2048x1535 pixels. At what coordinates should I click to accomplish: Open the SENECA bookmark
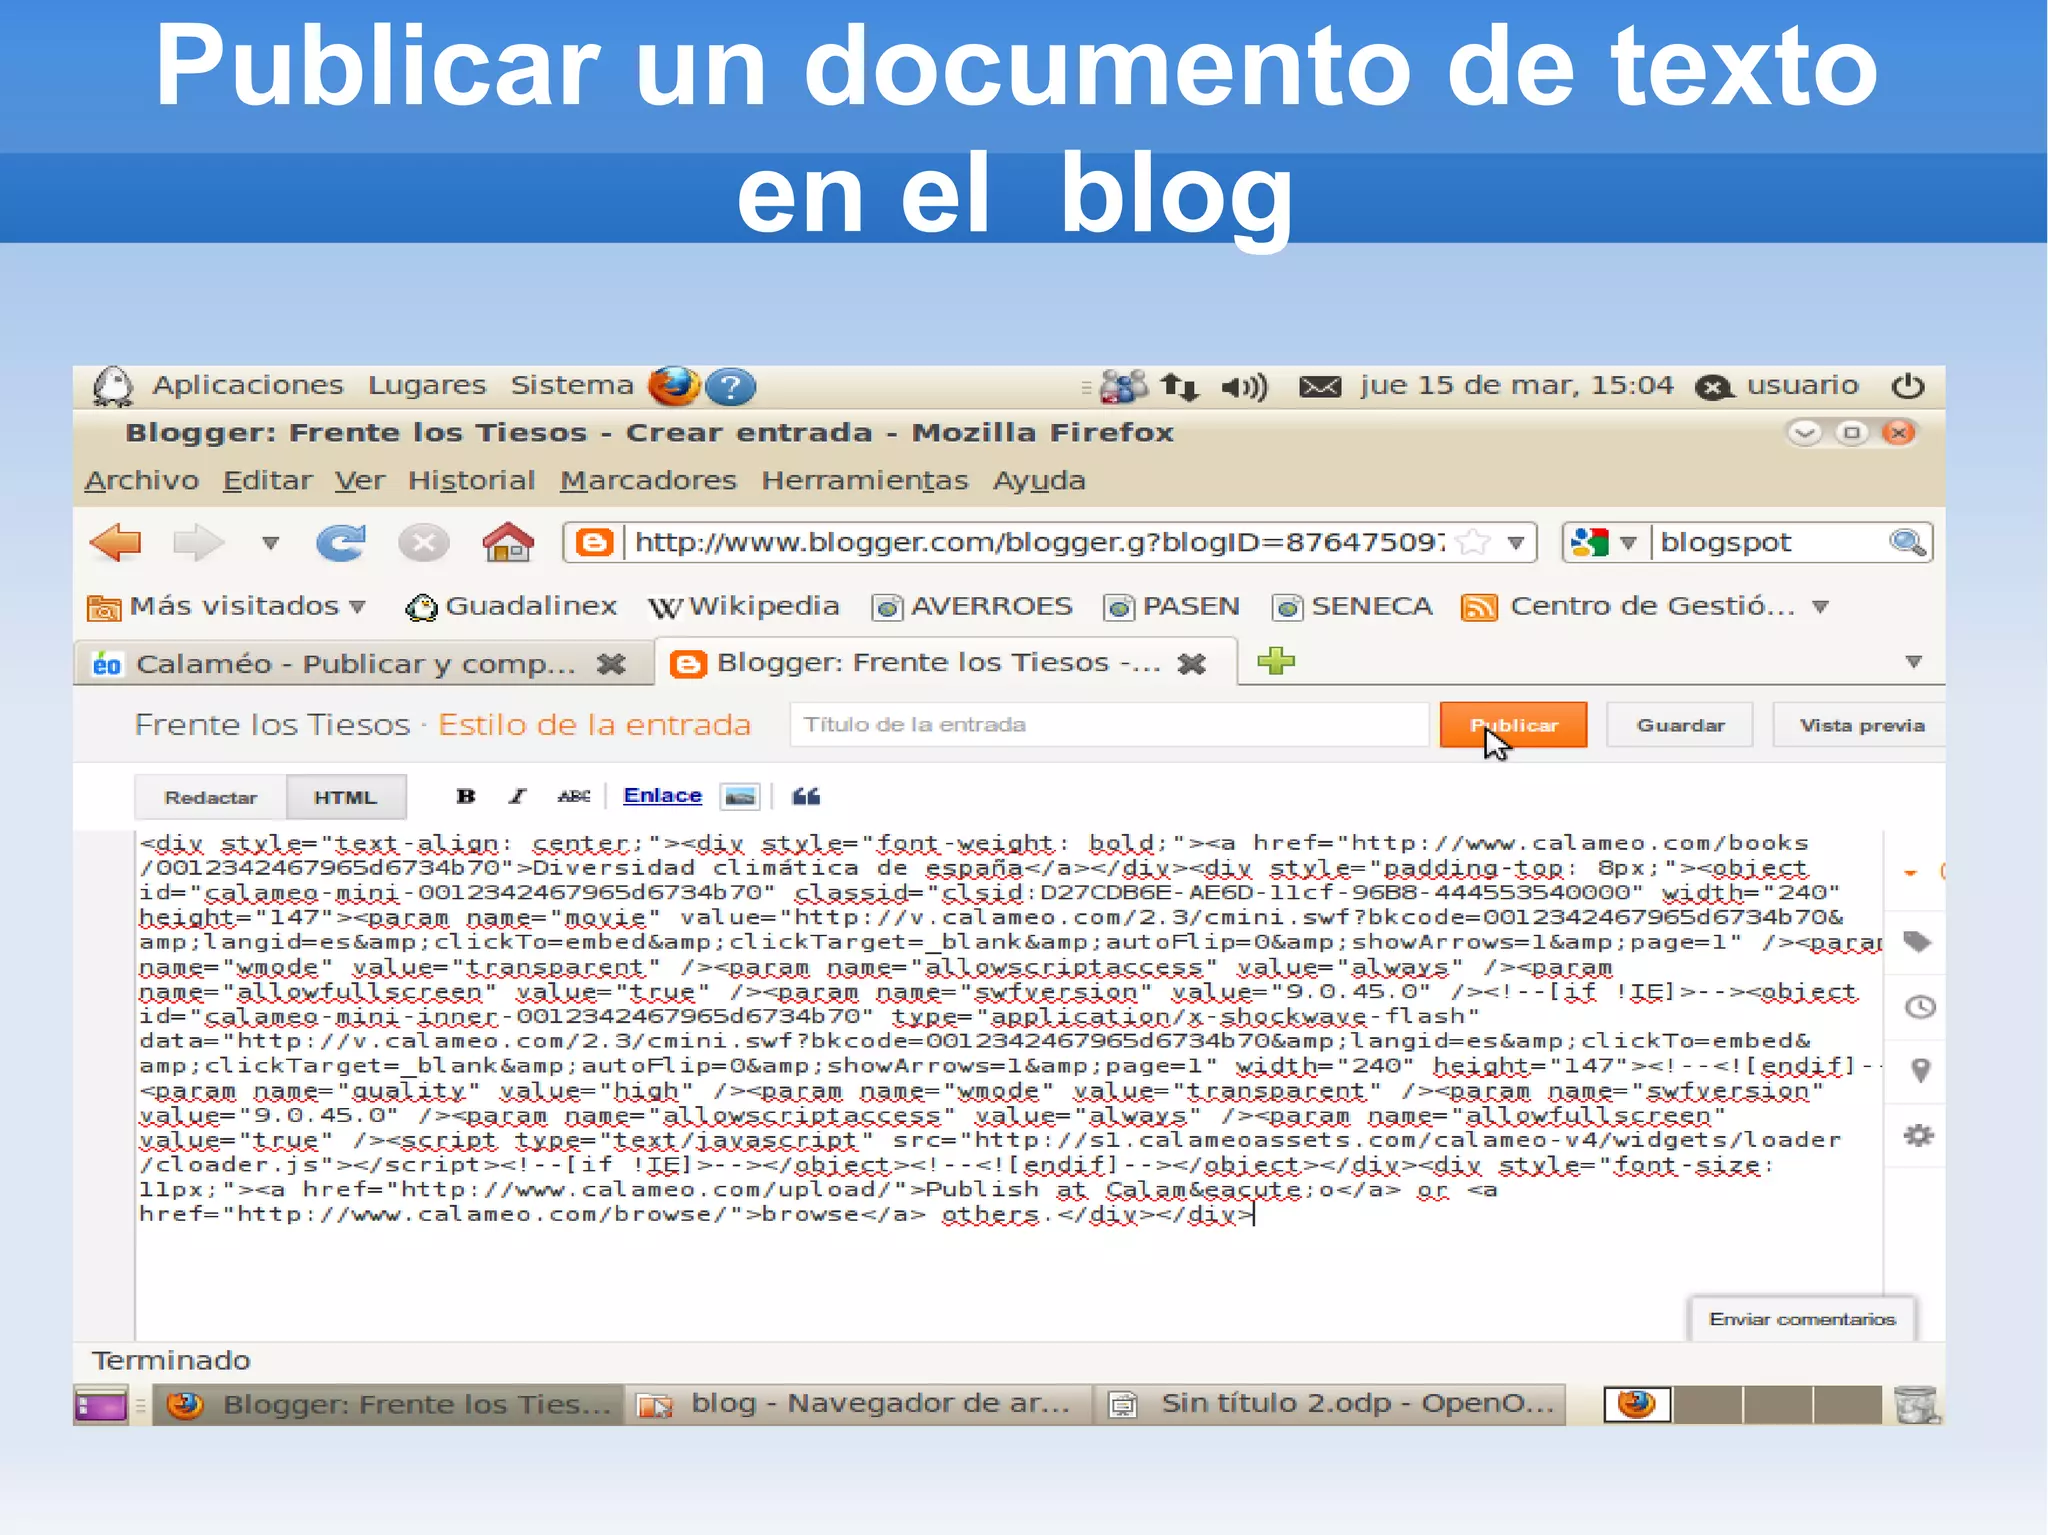(x=1352, y=606)
